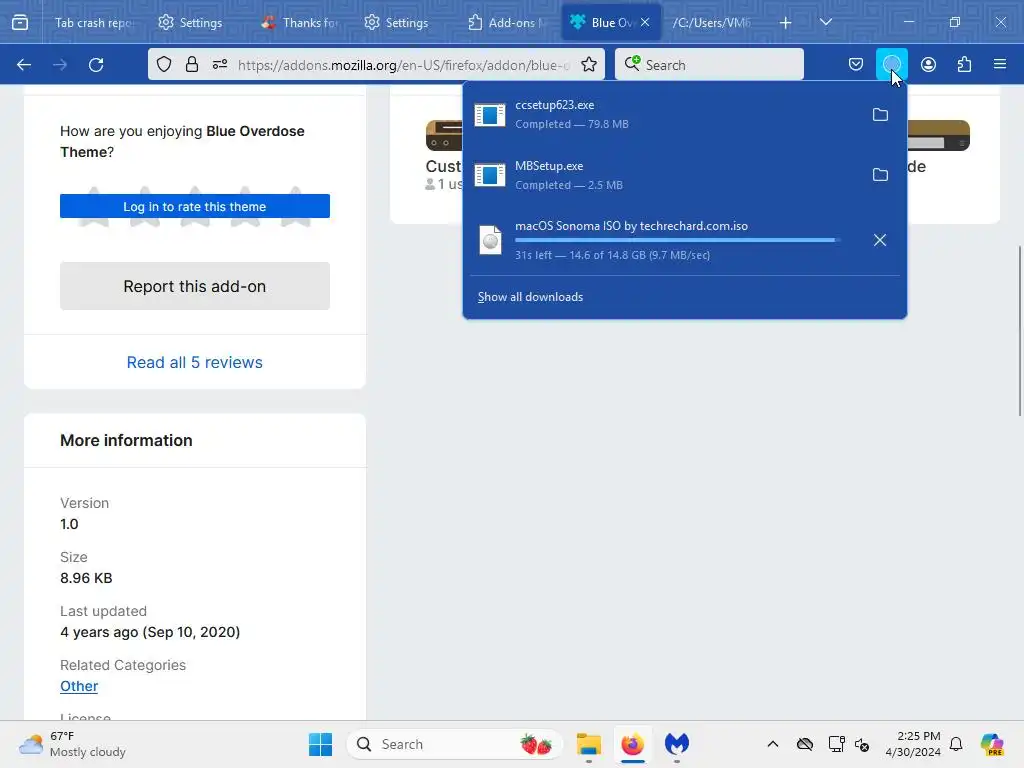Open clock and date 2:25 PM
Image resolution: width=1024 pixels, height=768 pixels.
click(913, 744)
